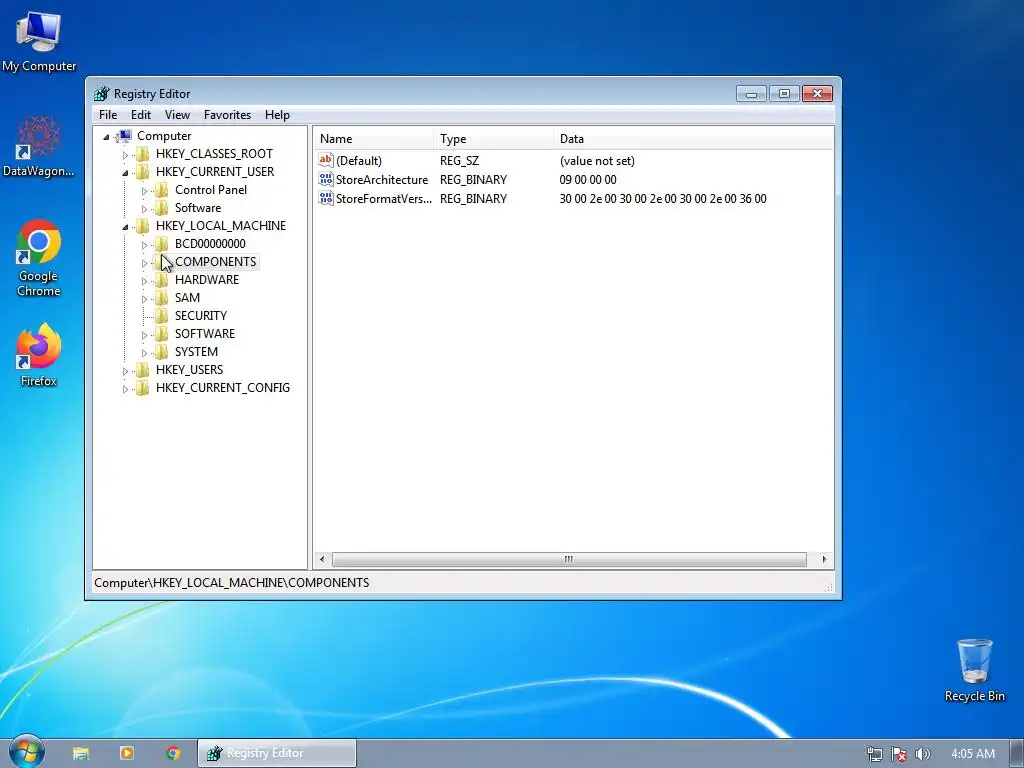Click the HKEY_LOCAL_MACHINE folder icon
This screenshot has height=768, width=1024.
142,226
